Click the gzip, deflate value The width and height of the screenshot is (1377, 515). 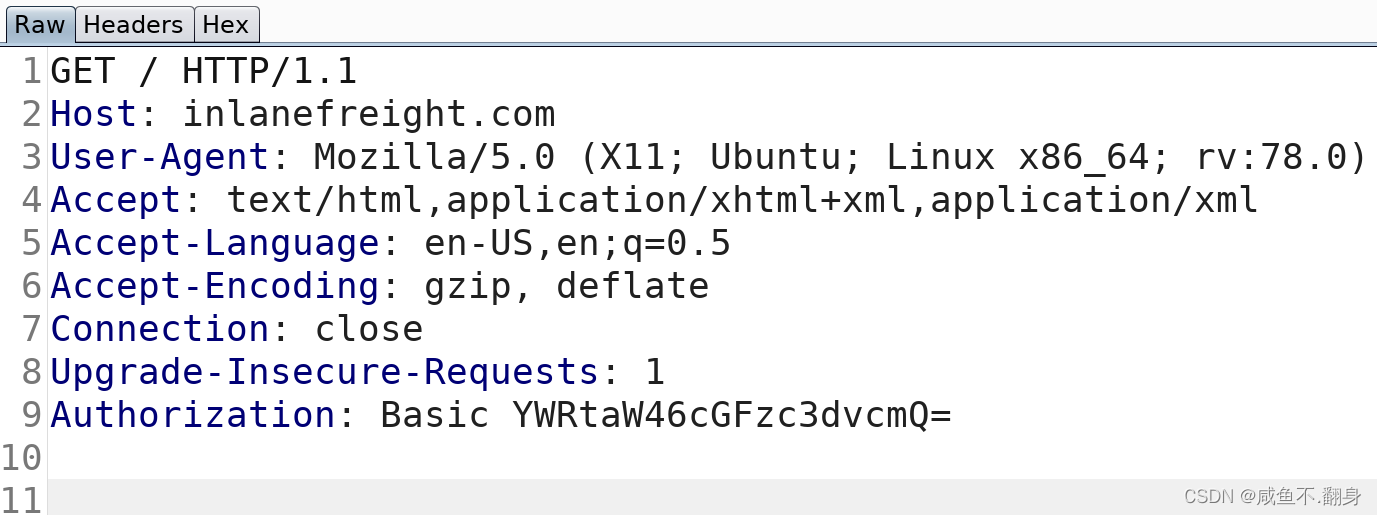coord(566,287)
